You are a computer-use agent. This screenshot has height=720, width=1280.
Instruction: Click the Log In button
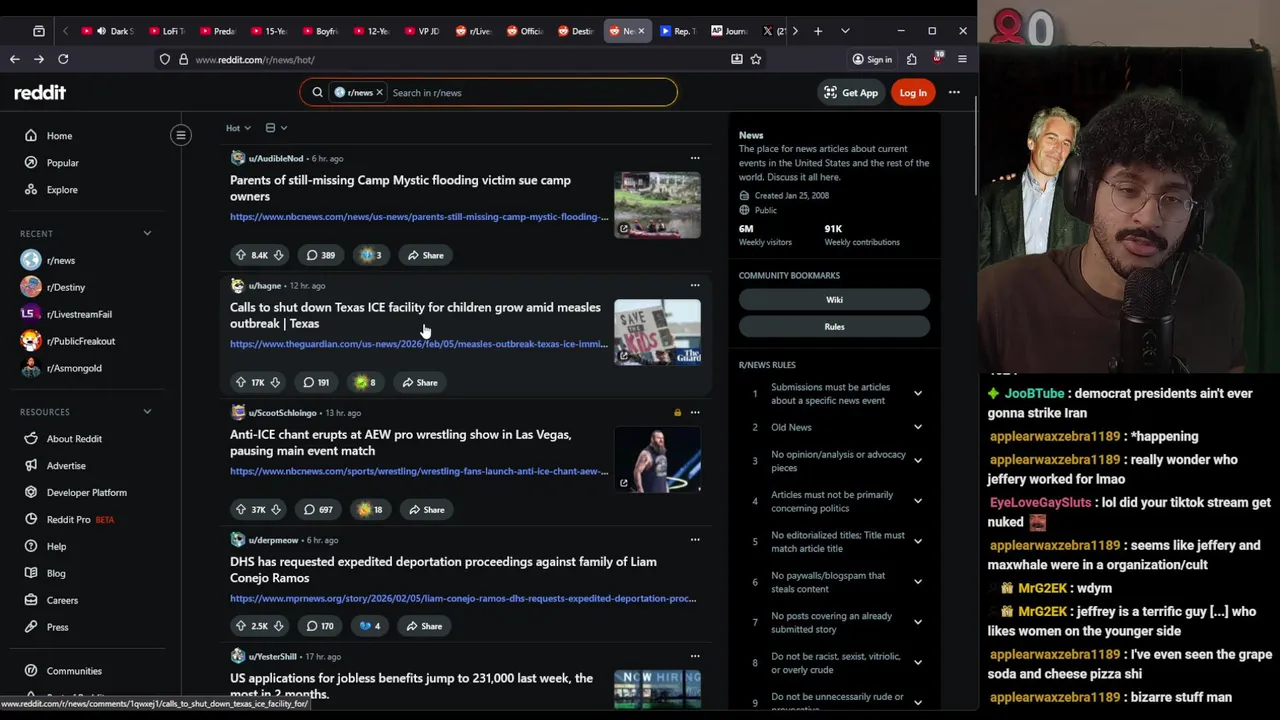913,92
